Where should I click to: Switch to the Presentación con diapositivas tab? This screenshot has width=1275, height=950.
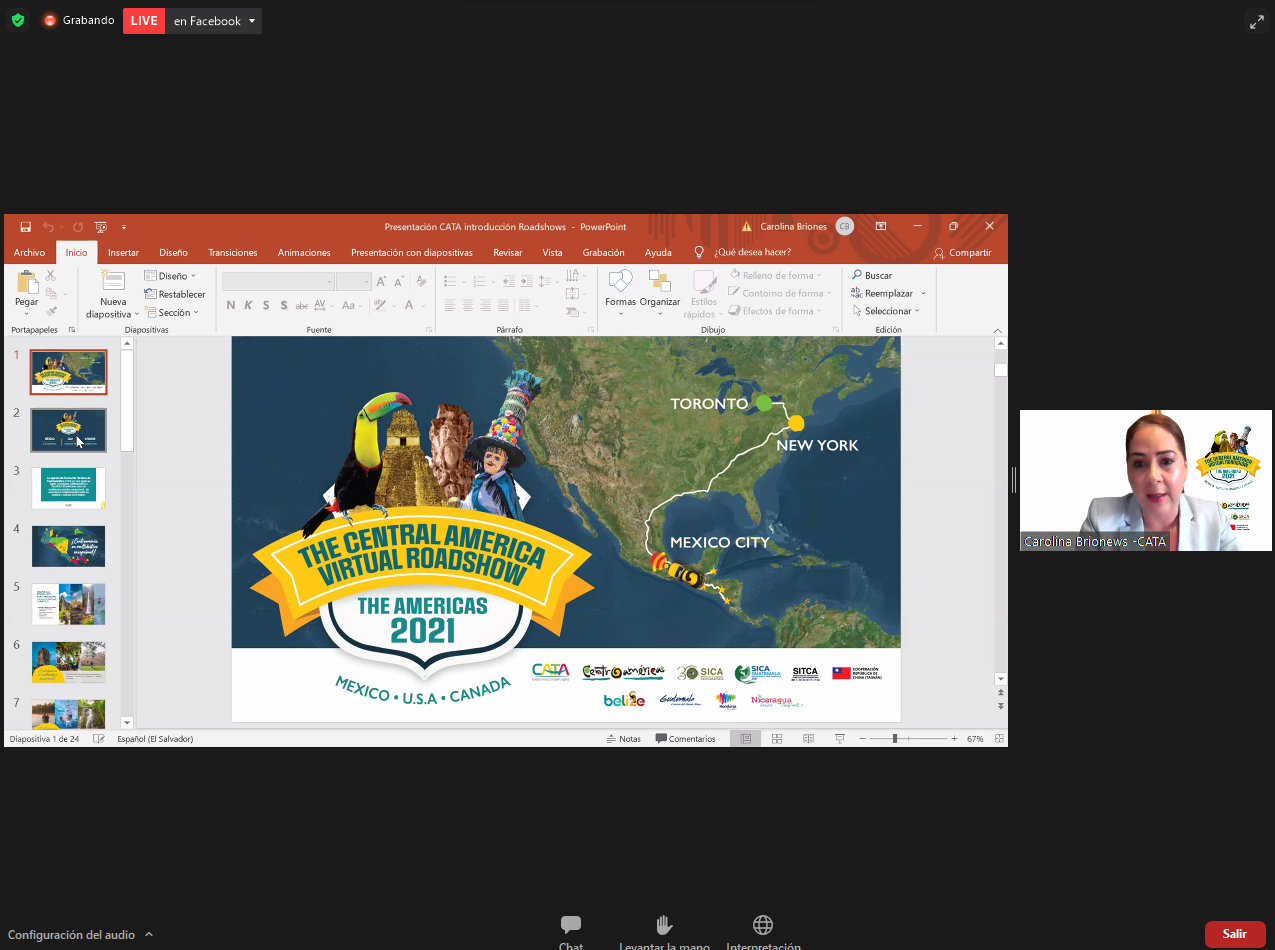tap(412, 253)
